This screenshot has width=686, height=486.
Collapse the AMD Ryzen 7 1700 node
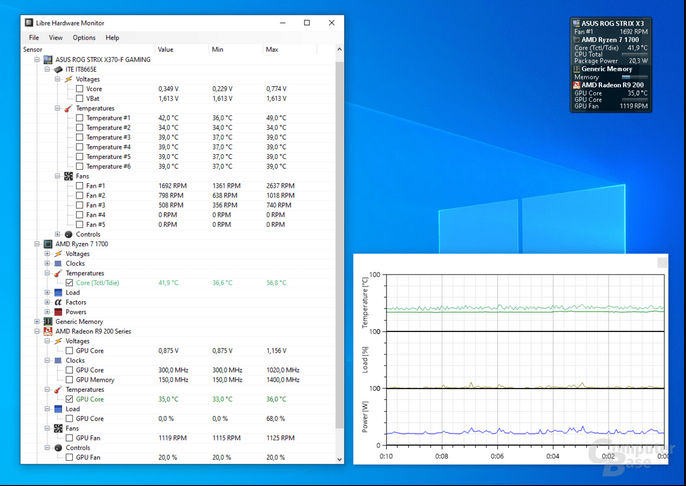(x=37, y=244)
